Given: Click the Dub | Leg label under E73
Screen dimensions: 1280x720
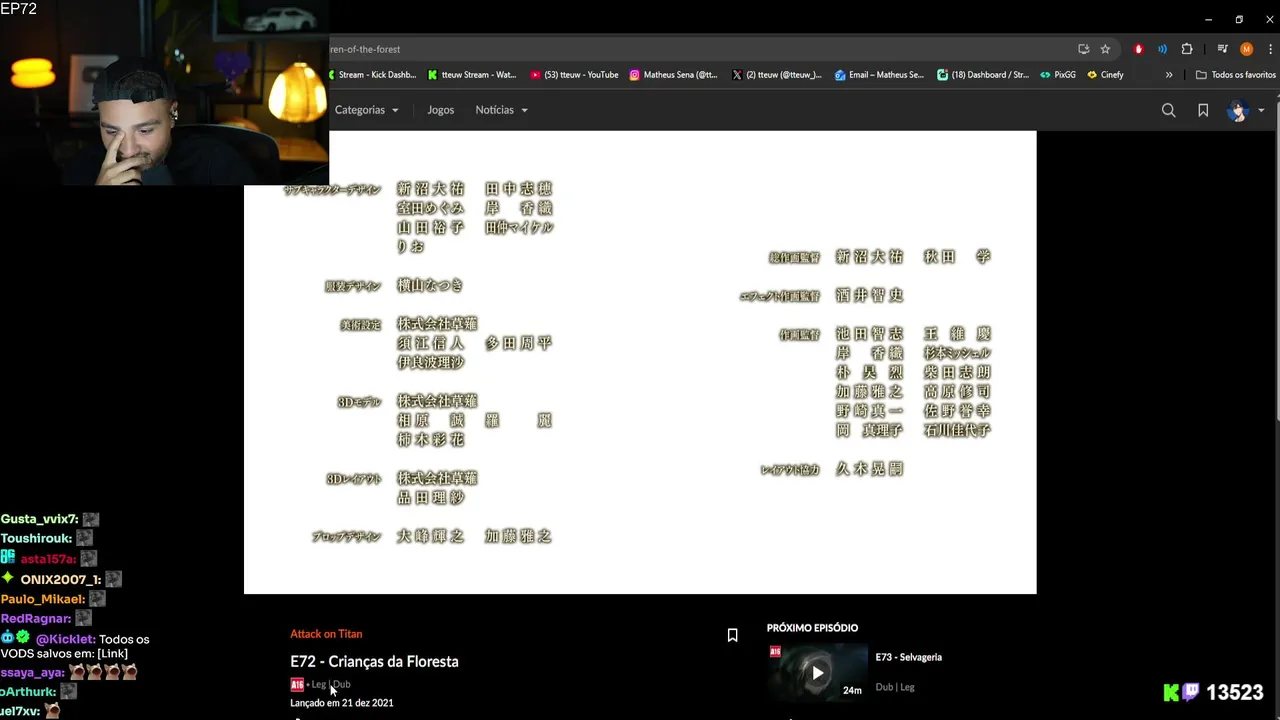Looking at the screenshot, I should [895, 687].
